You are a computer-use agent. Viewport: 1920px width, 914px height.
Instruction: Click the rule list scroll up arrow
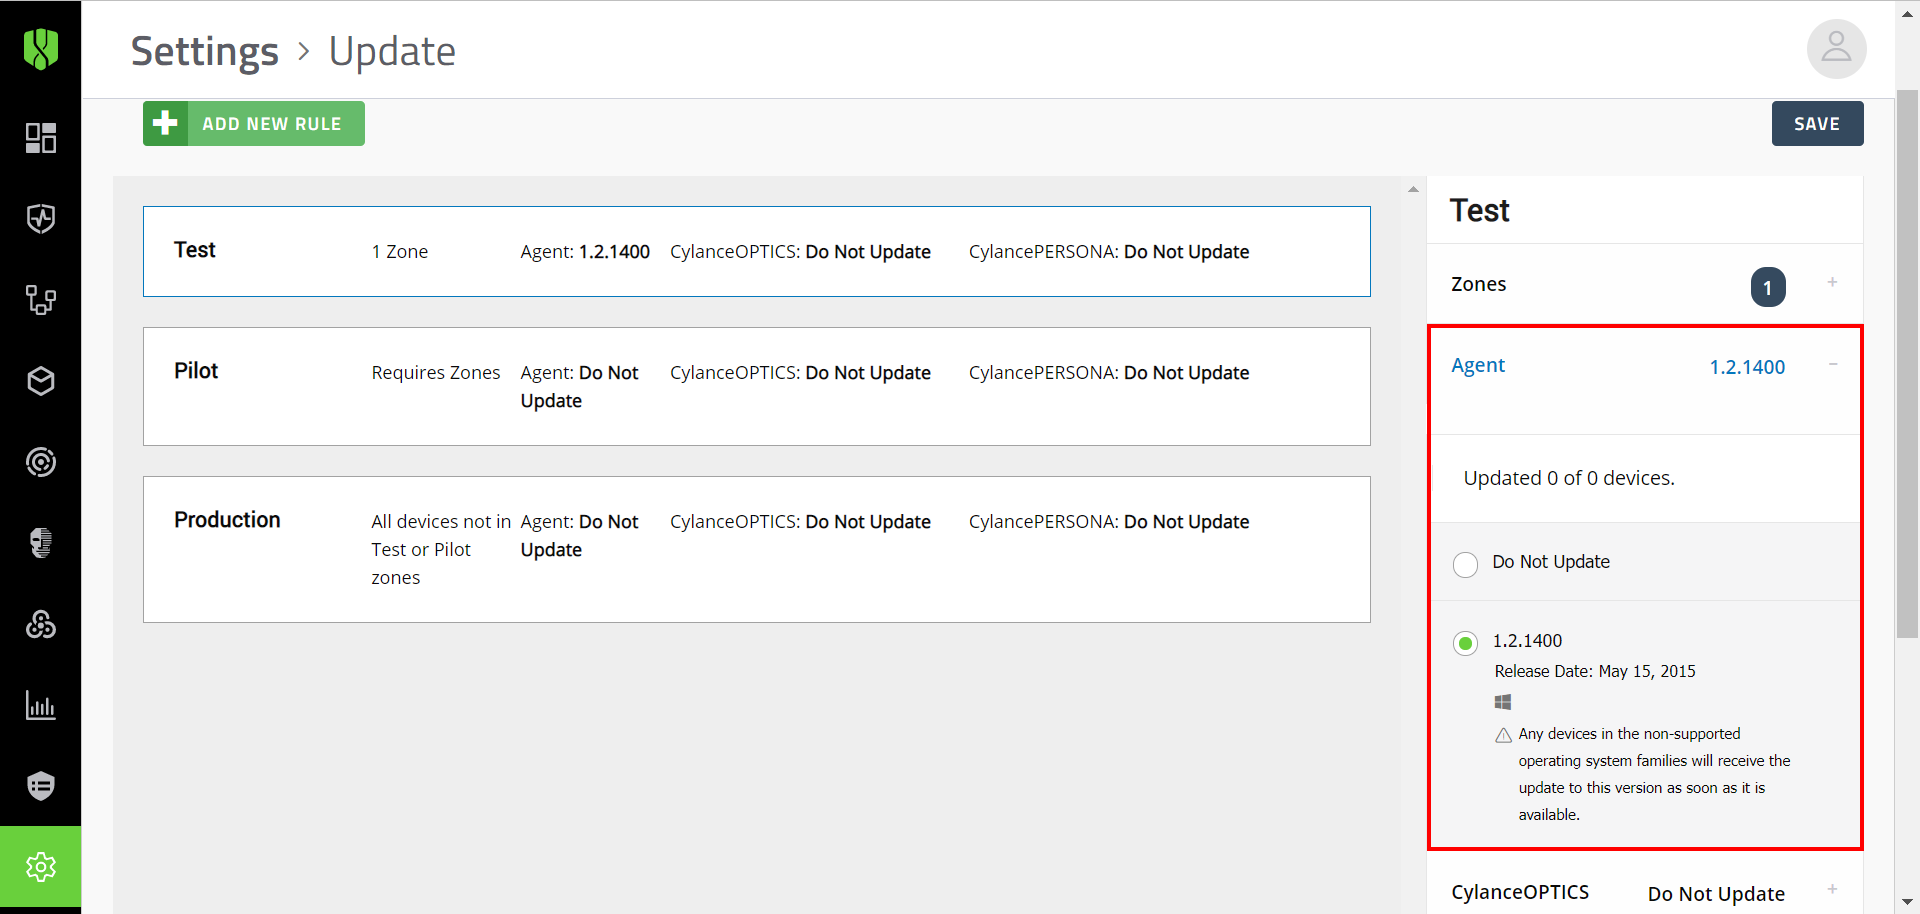(1413, 189)
